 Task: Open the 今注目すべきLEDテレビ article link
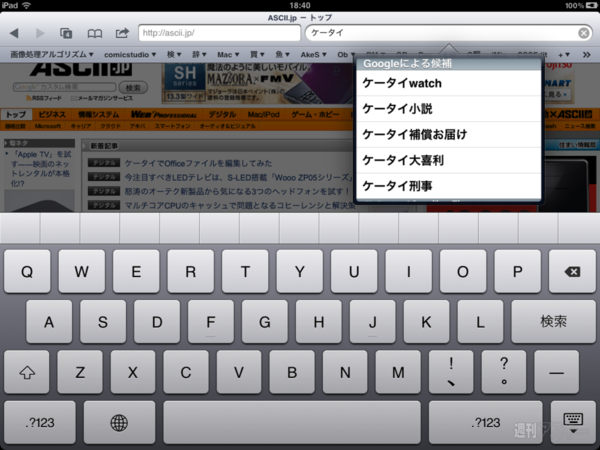coord(239,178)
